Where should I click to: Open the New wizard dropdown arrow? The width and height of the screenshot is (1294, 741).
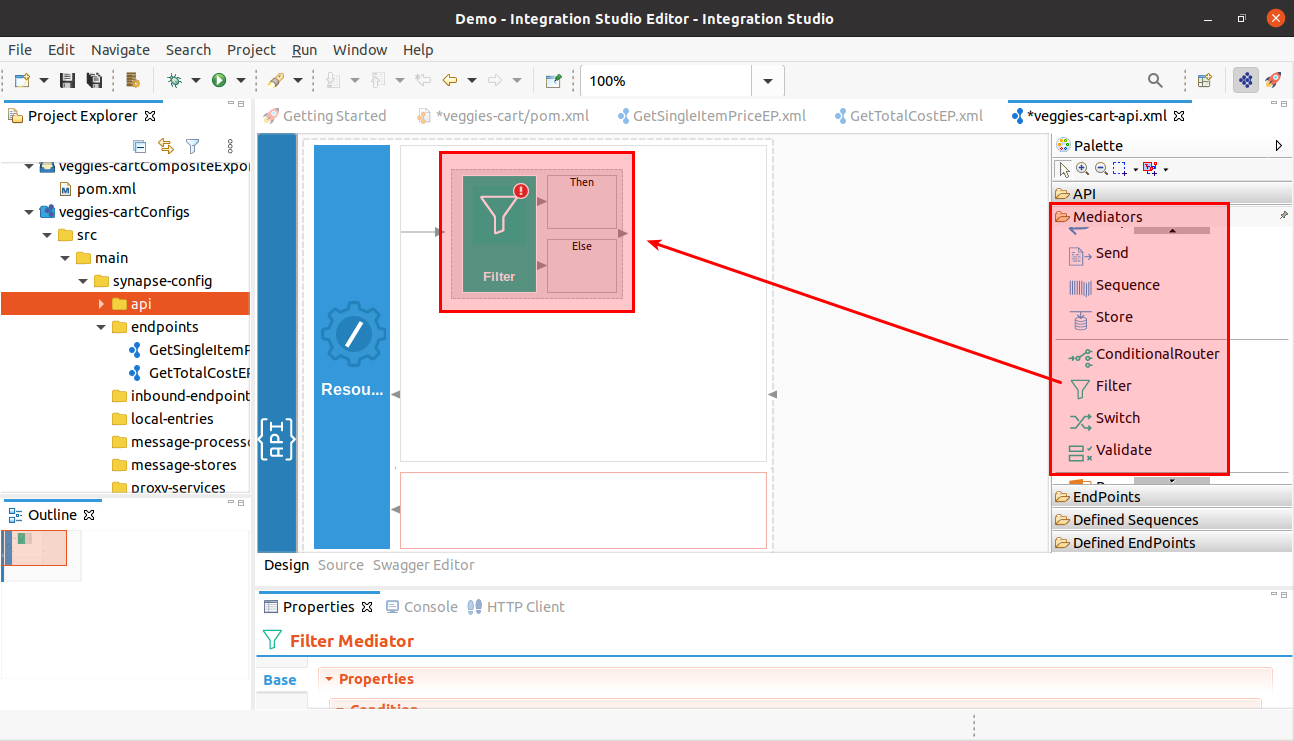tap(42, 80)
